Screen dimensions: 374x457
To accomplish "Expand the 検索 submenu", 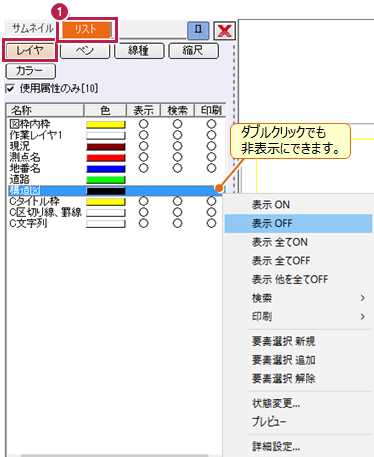I will [298, 298].
